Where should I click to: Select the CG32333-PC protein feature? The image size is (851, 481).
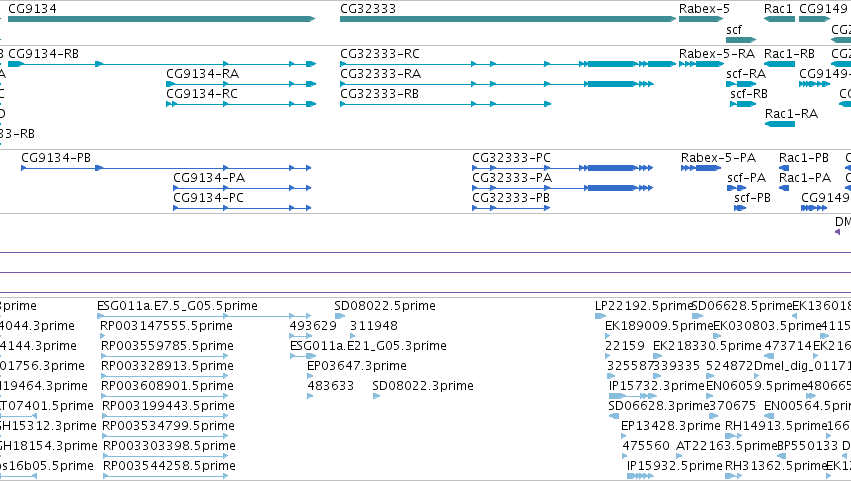(x=562, y=168)
